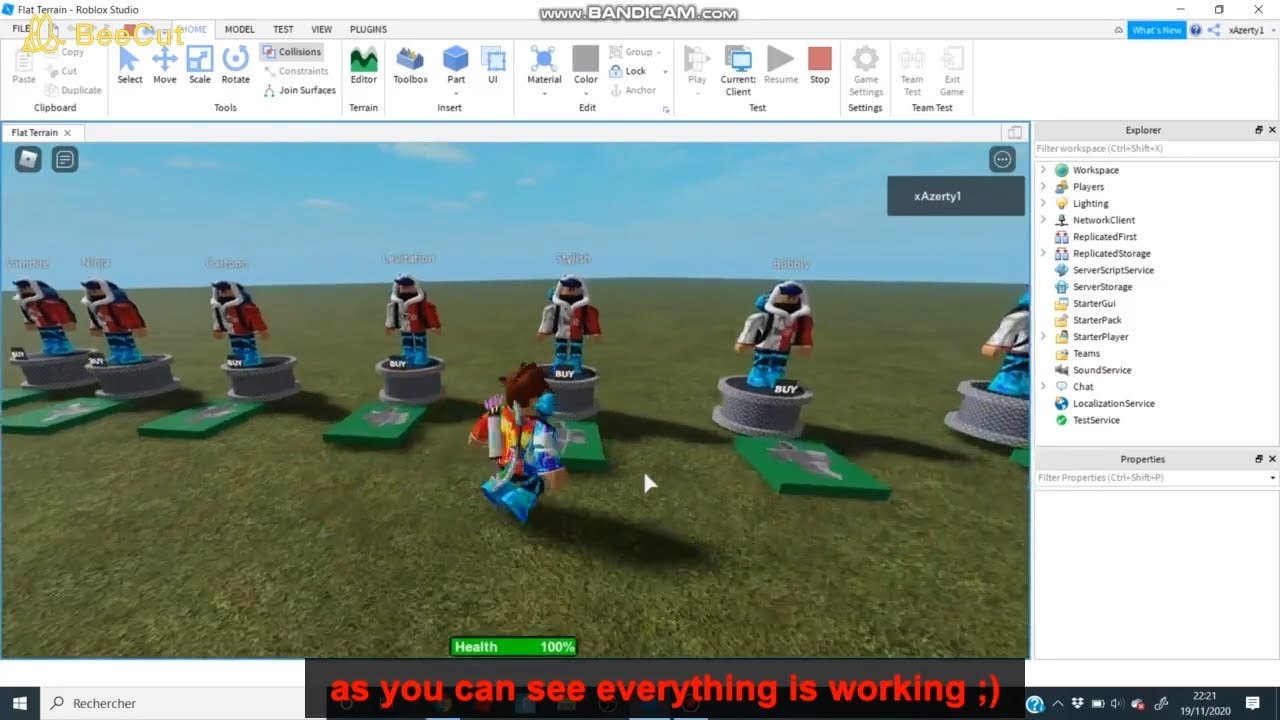Switch the Current: Client view
The height and width of the screenshot is (720, 1280).
click(x=738, y=70)
